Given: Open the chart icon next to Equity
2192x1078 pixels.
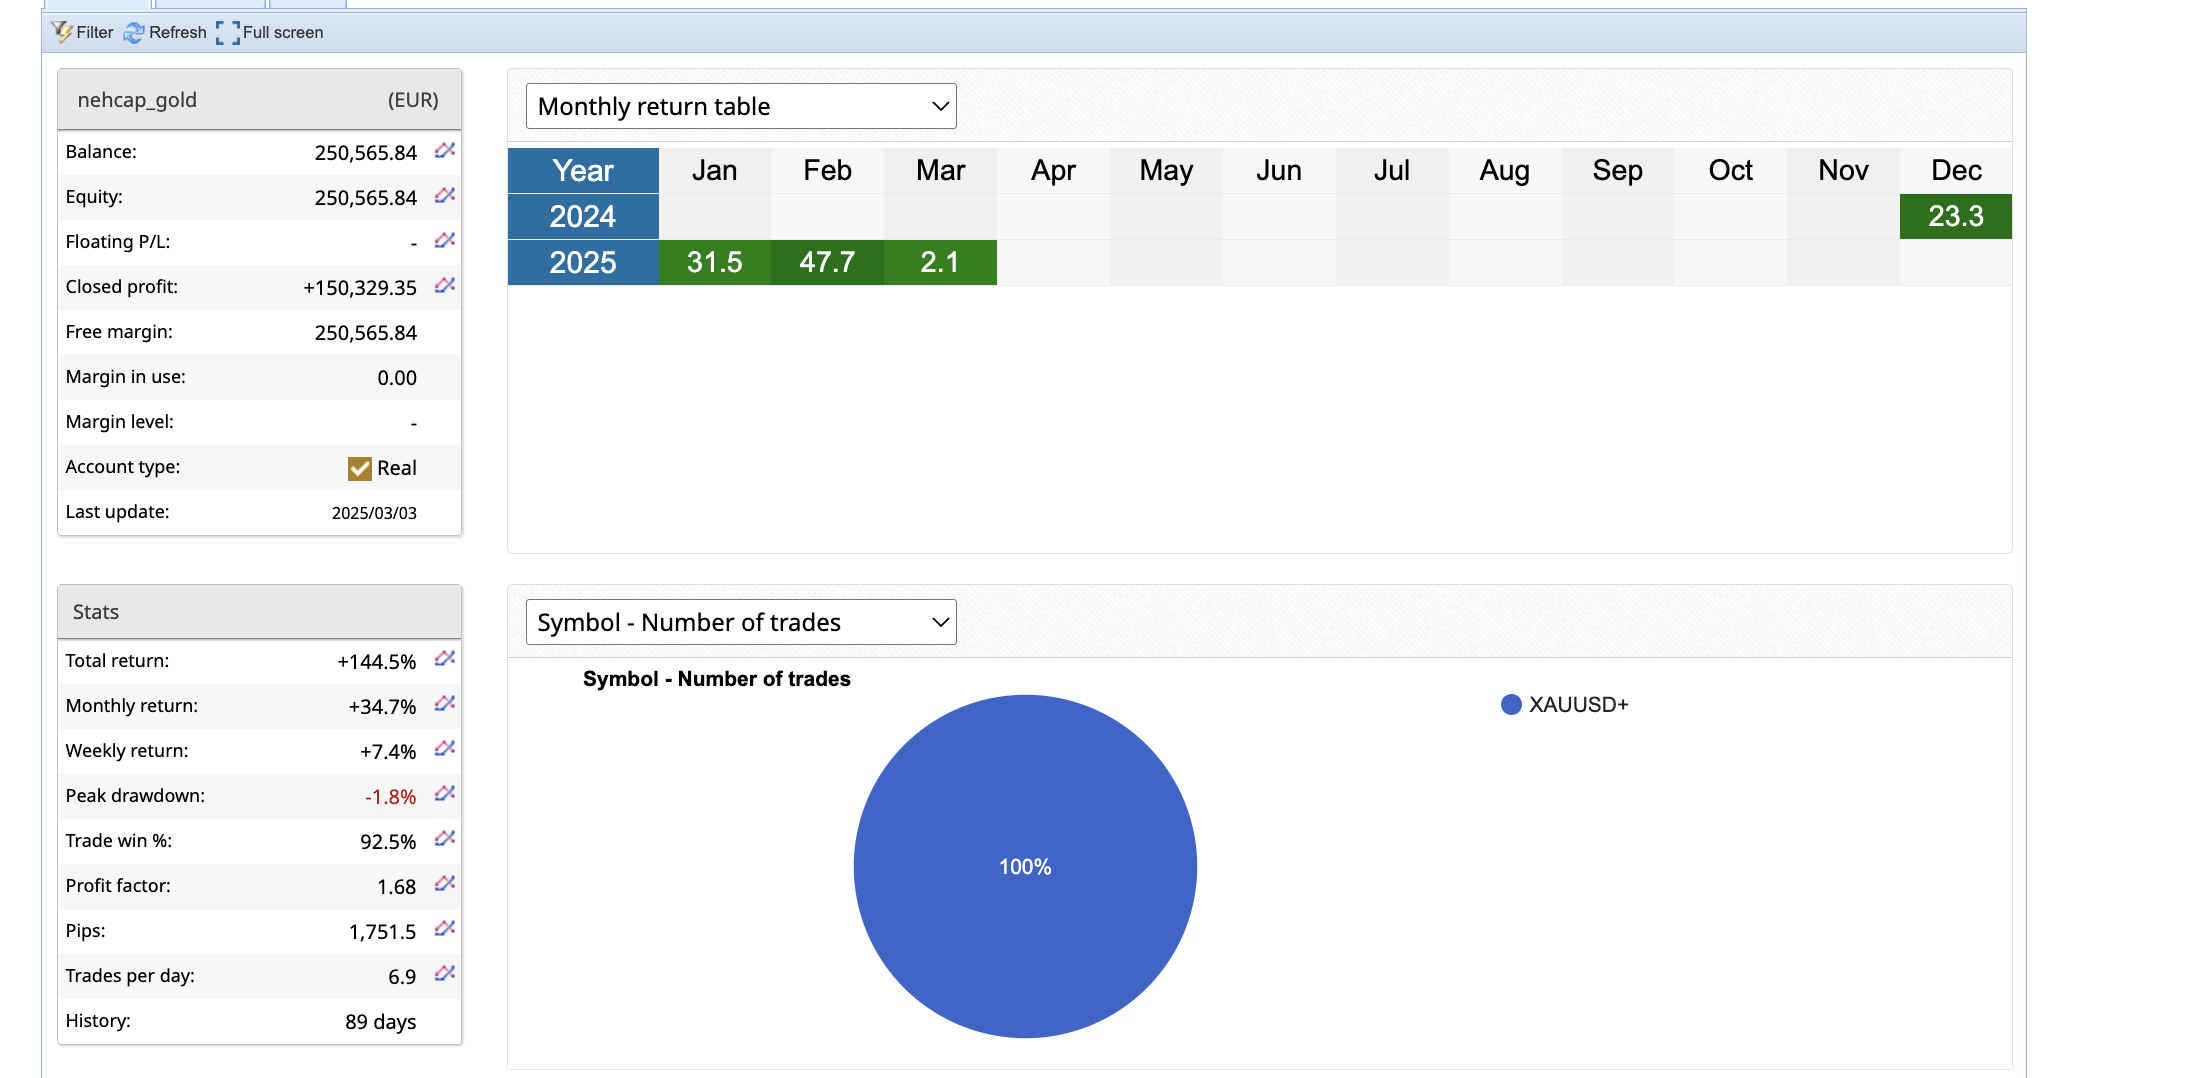Looking at the screenshot, I should (x=445, y=196).
